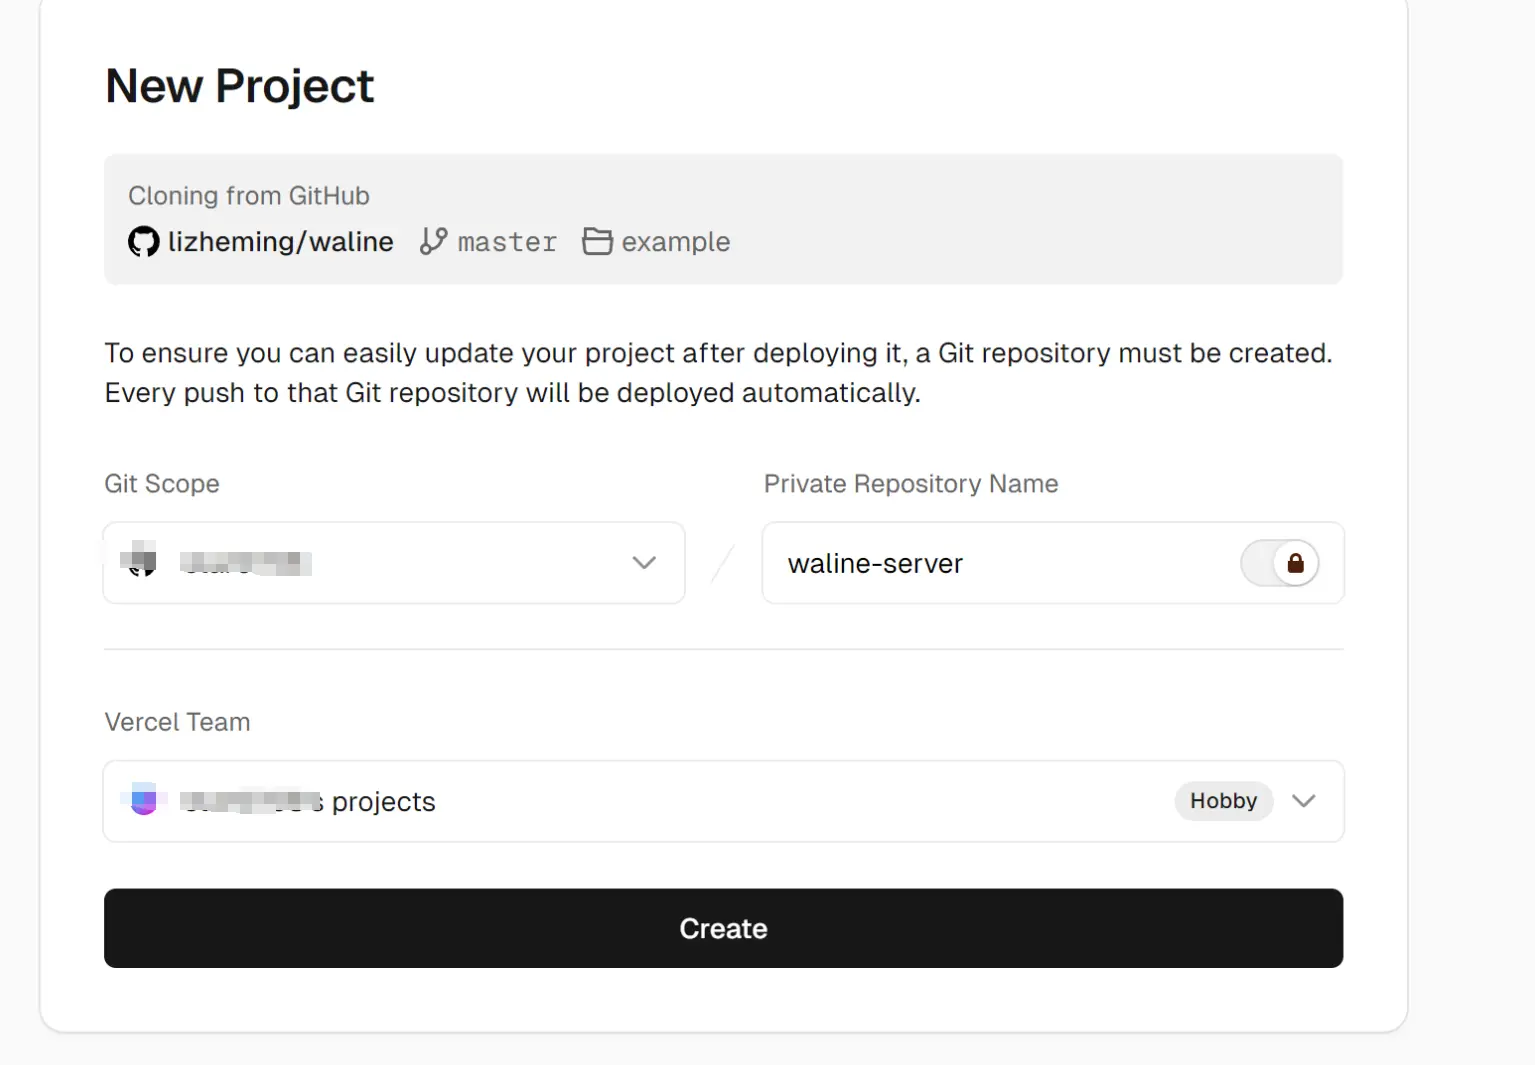Click the folder icon beside example
The image size is (1535, 1065).
[x=597, y=242]
